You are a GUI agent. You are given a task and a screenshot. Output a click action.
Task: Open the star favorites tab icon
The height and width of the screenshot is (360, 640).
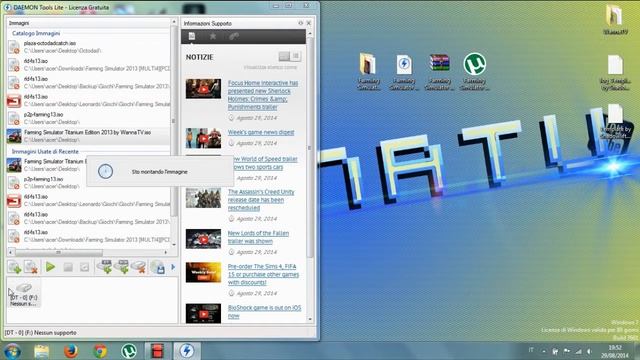[213, 36]
